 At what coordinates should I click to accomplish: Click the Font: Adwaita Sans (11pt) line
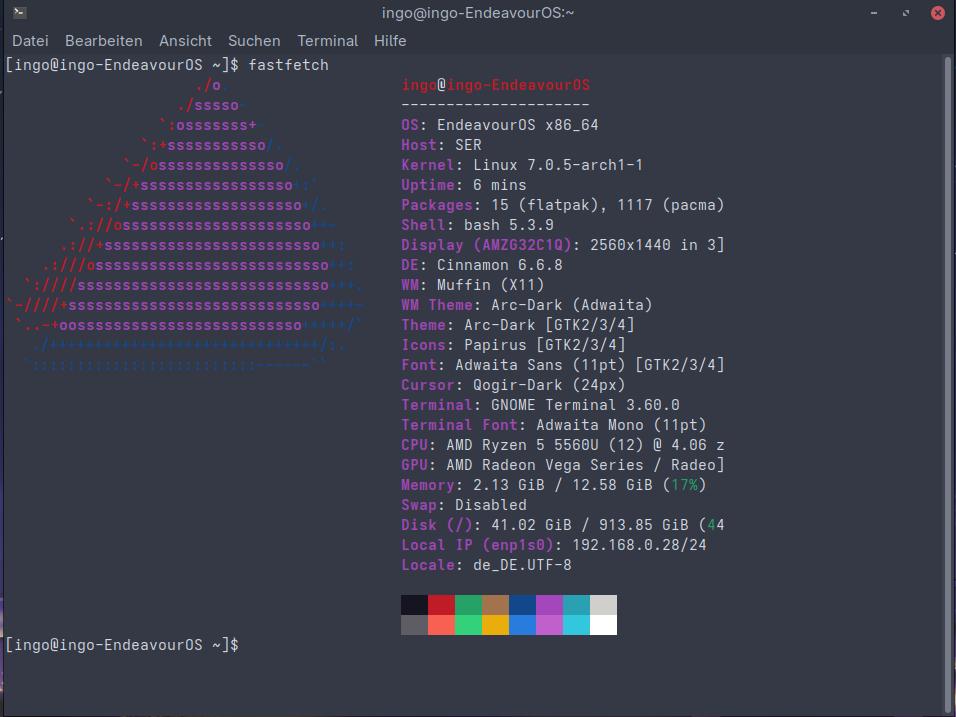563,365
